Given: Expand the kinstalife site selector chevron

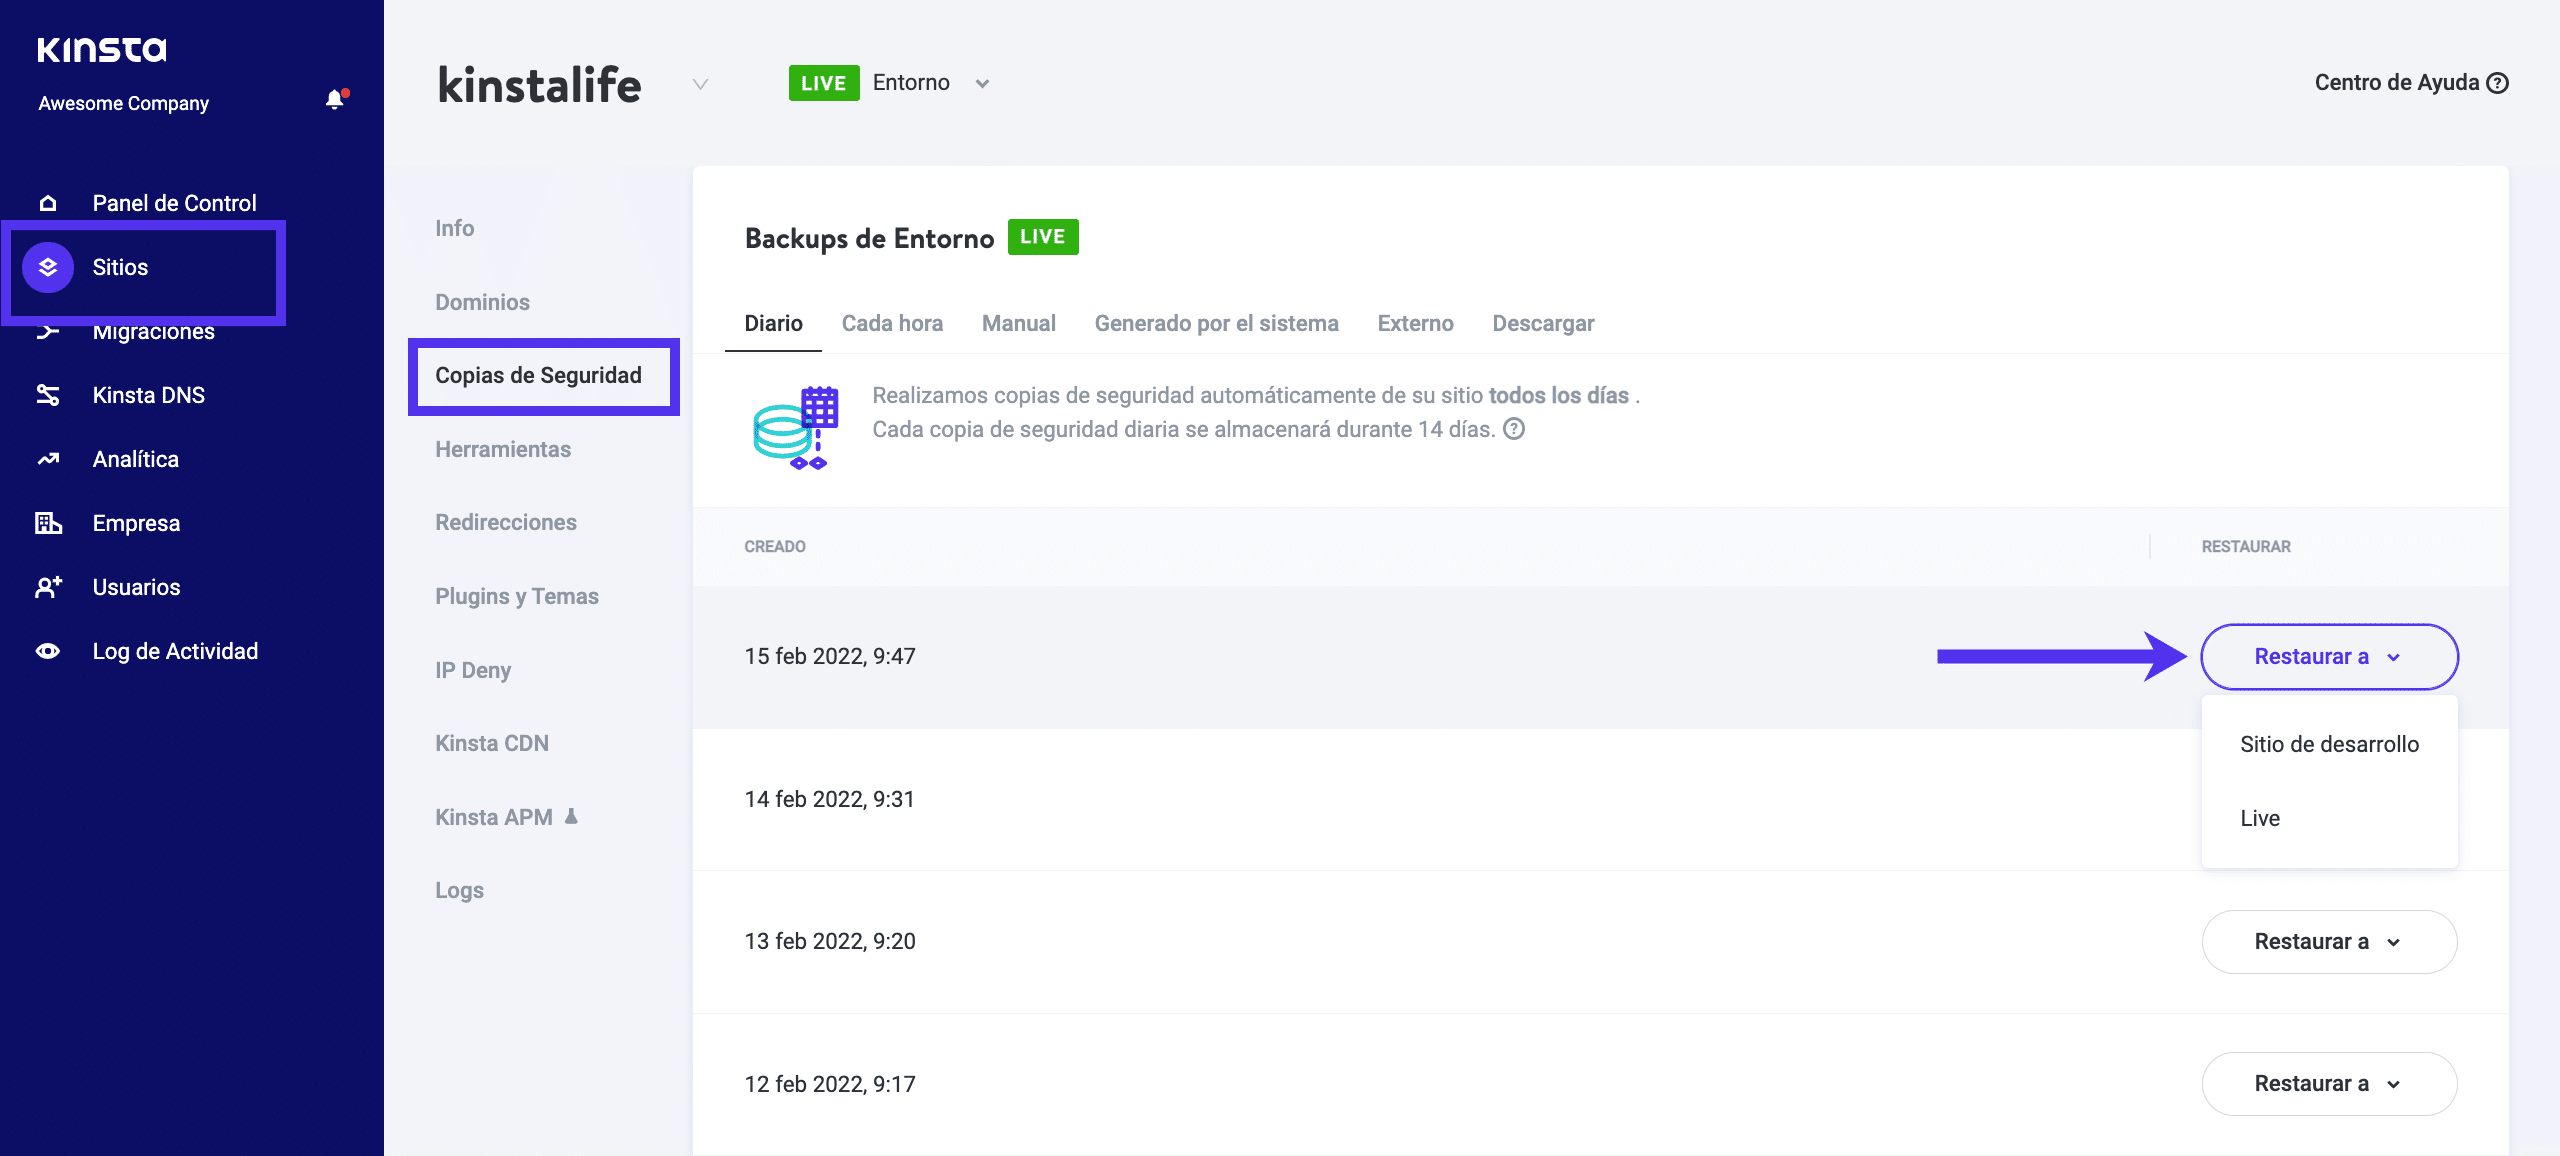Looking at the screenshot, I should pyautogui.click(x=699, y=85).
